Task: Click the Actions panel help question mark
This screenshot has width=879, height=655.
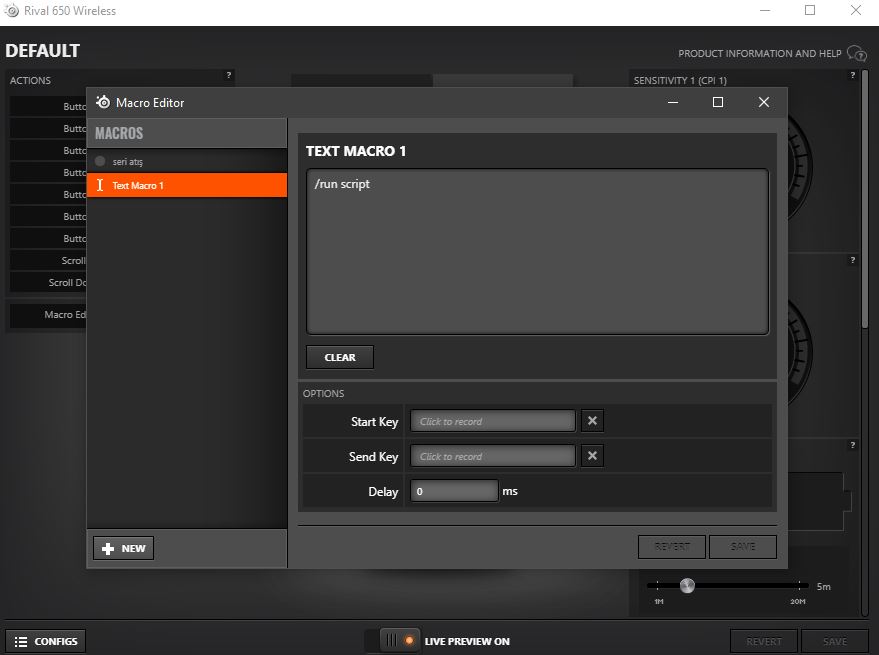Action: pos(229,75)
